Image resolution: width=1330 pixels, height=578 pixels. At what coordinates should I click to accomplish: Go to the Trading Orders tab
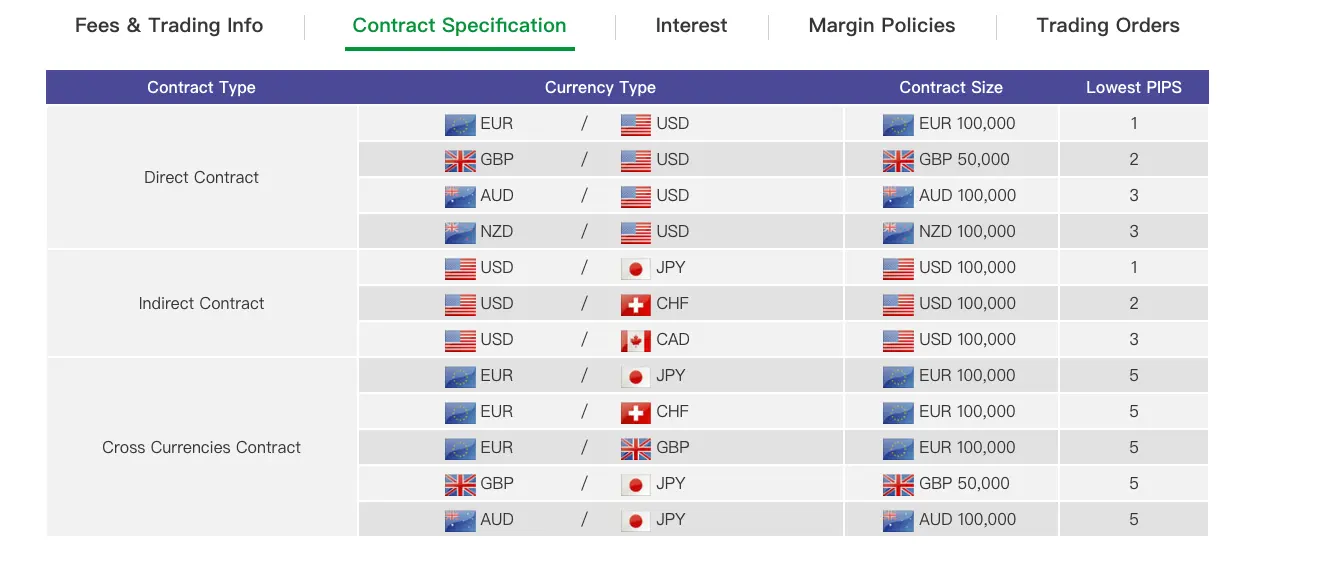tap(1108, 26)
